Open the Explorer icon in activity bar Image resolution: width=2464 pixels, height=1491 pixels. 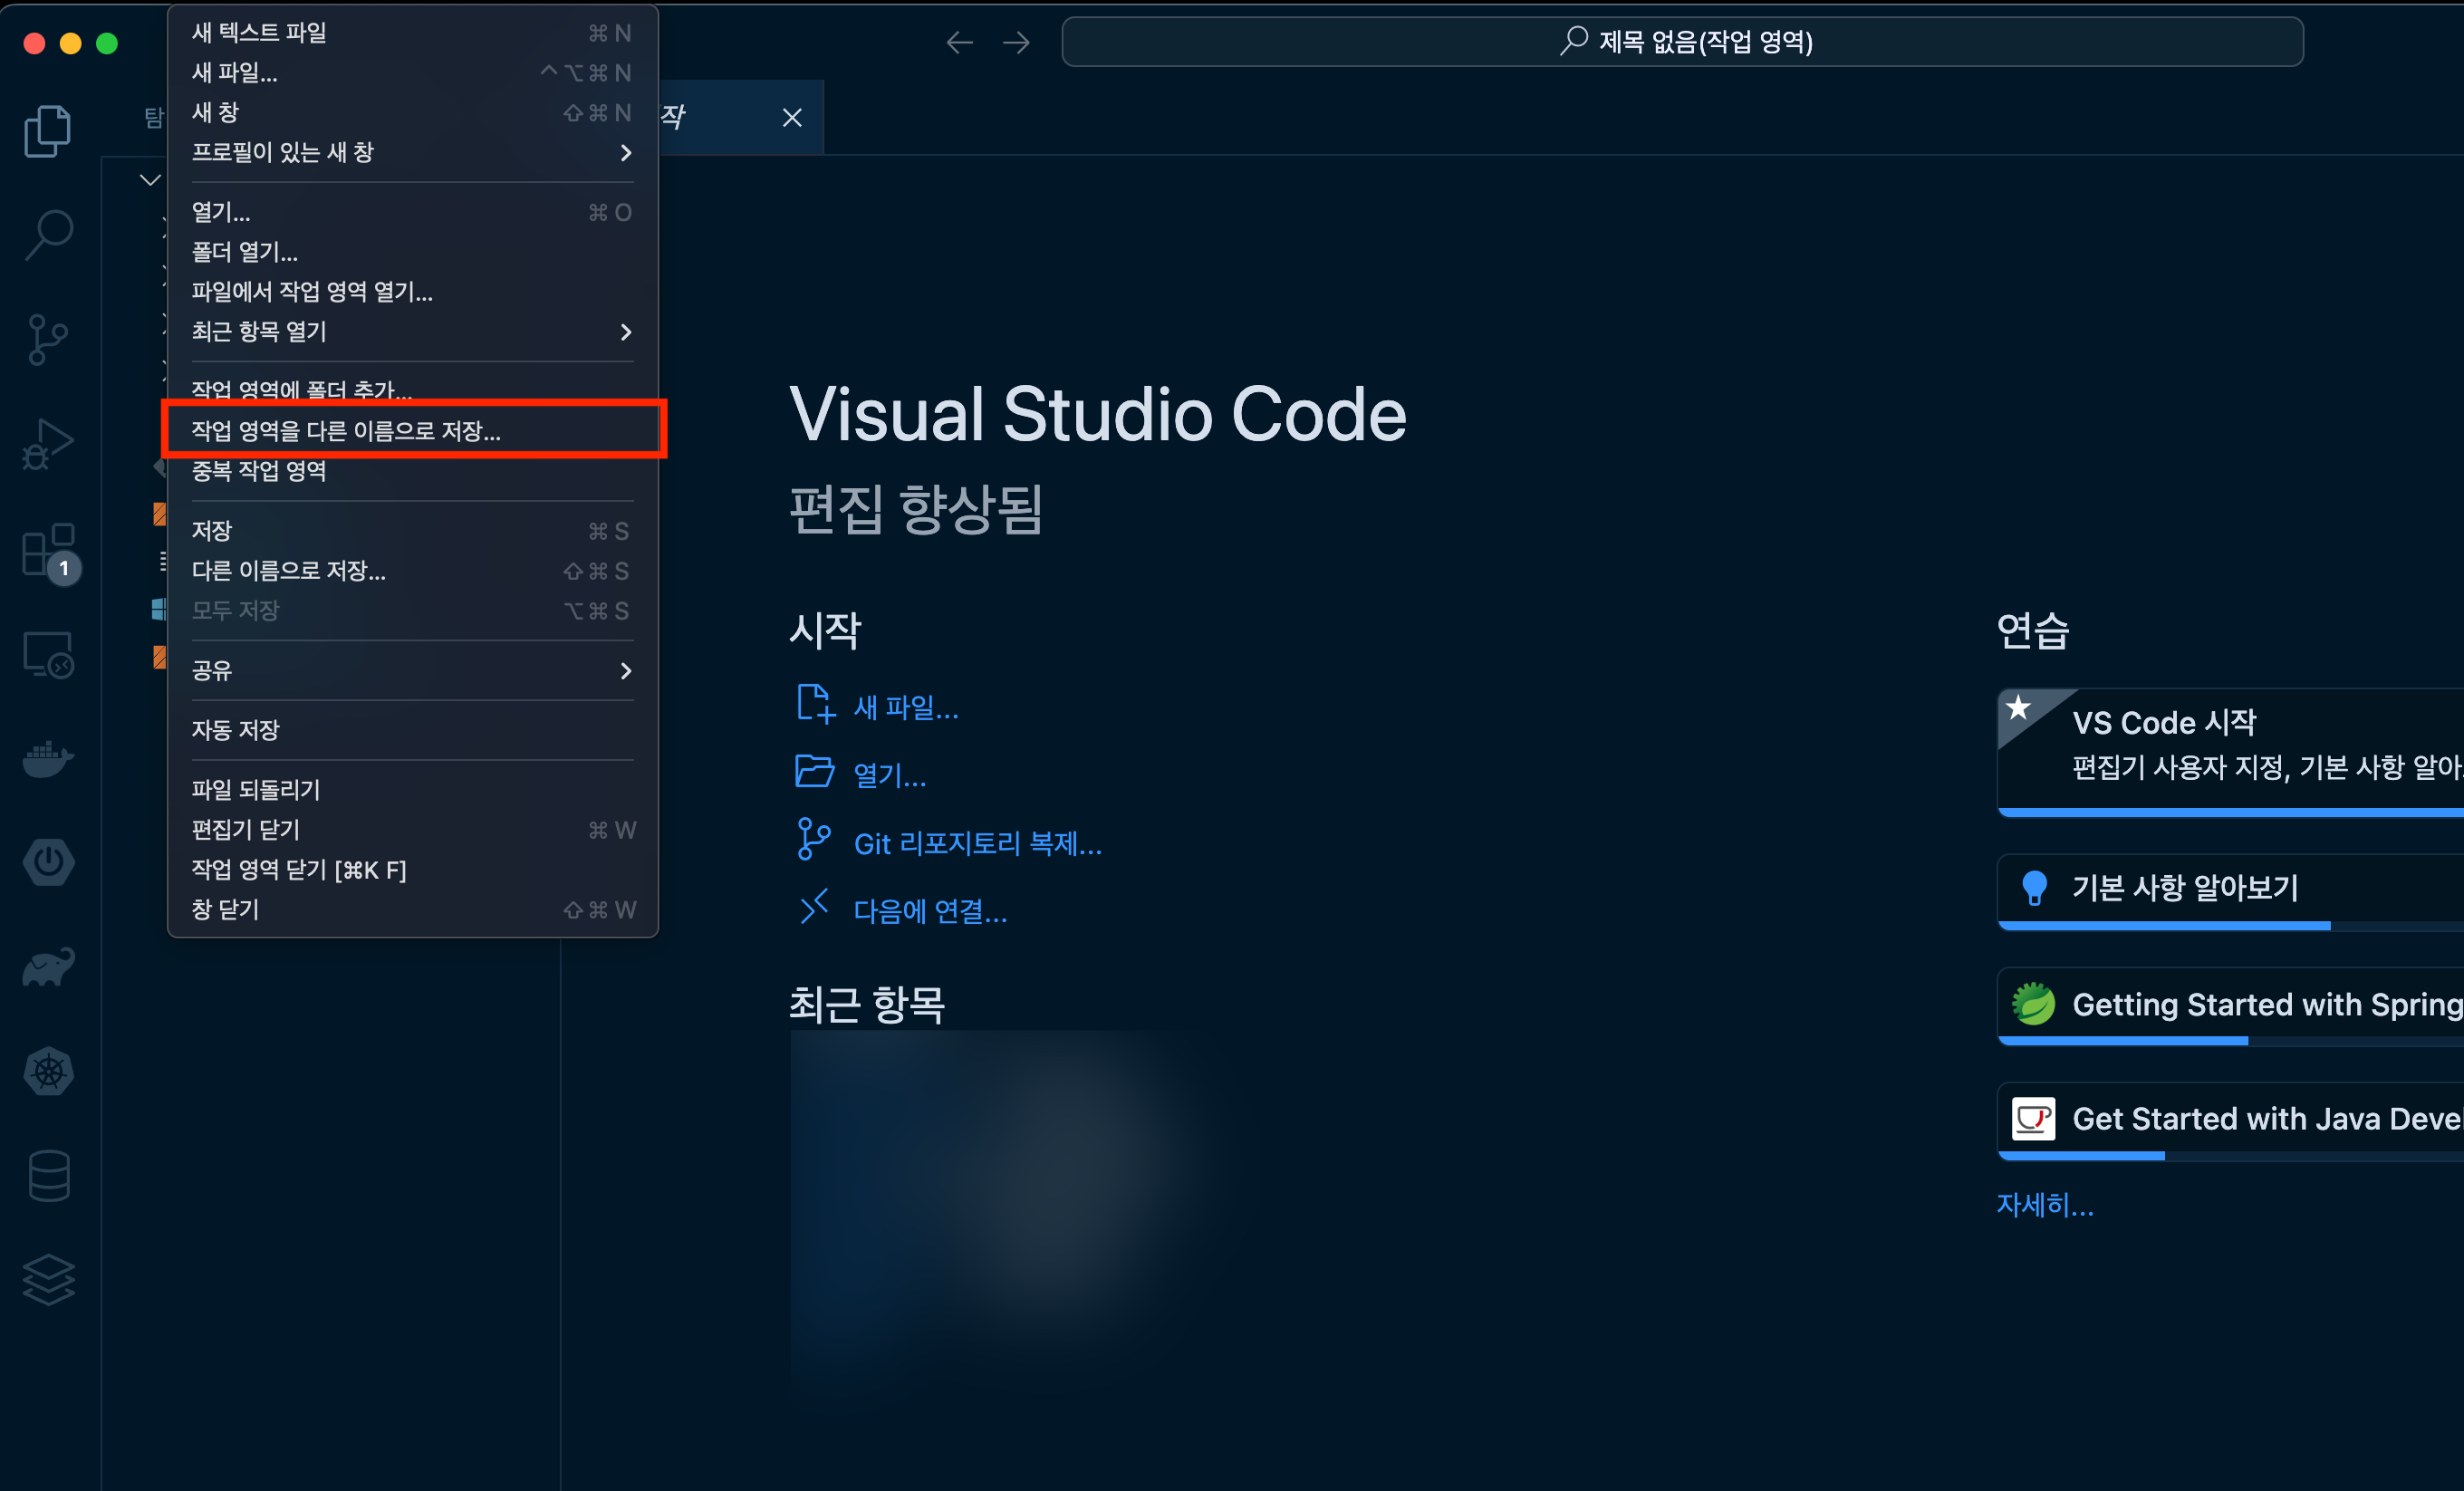(x=48, y=130)
